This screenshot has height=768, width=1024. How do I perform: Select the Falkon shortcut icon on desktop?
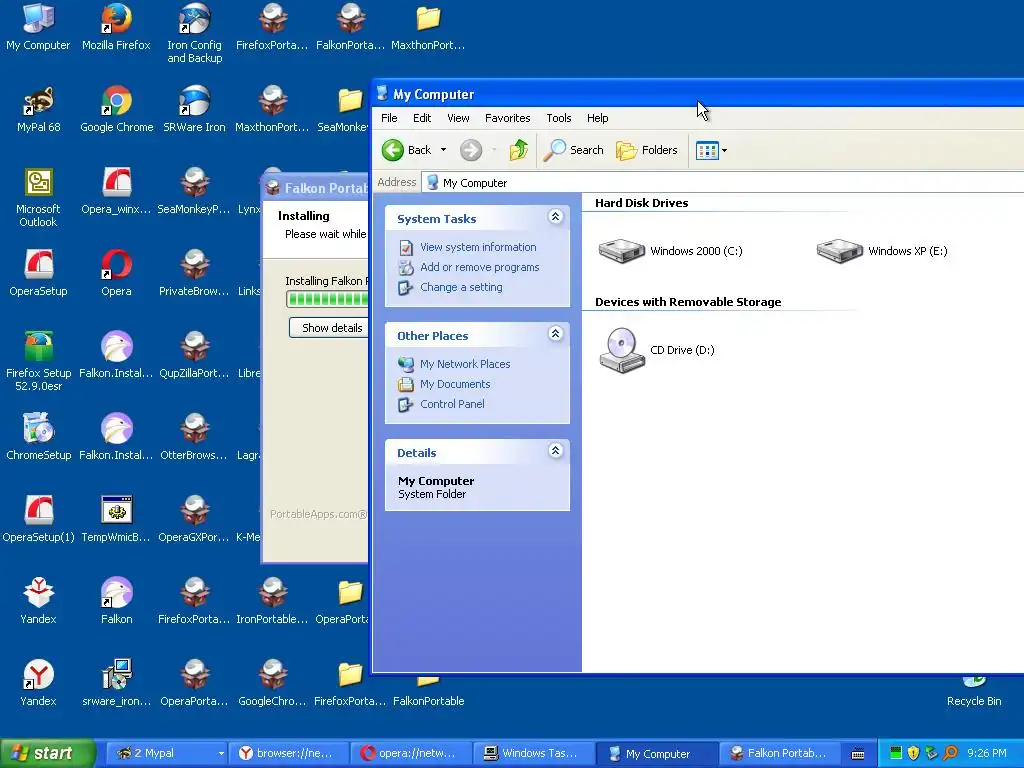(x=116, y=601)
